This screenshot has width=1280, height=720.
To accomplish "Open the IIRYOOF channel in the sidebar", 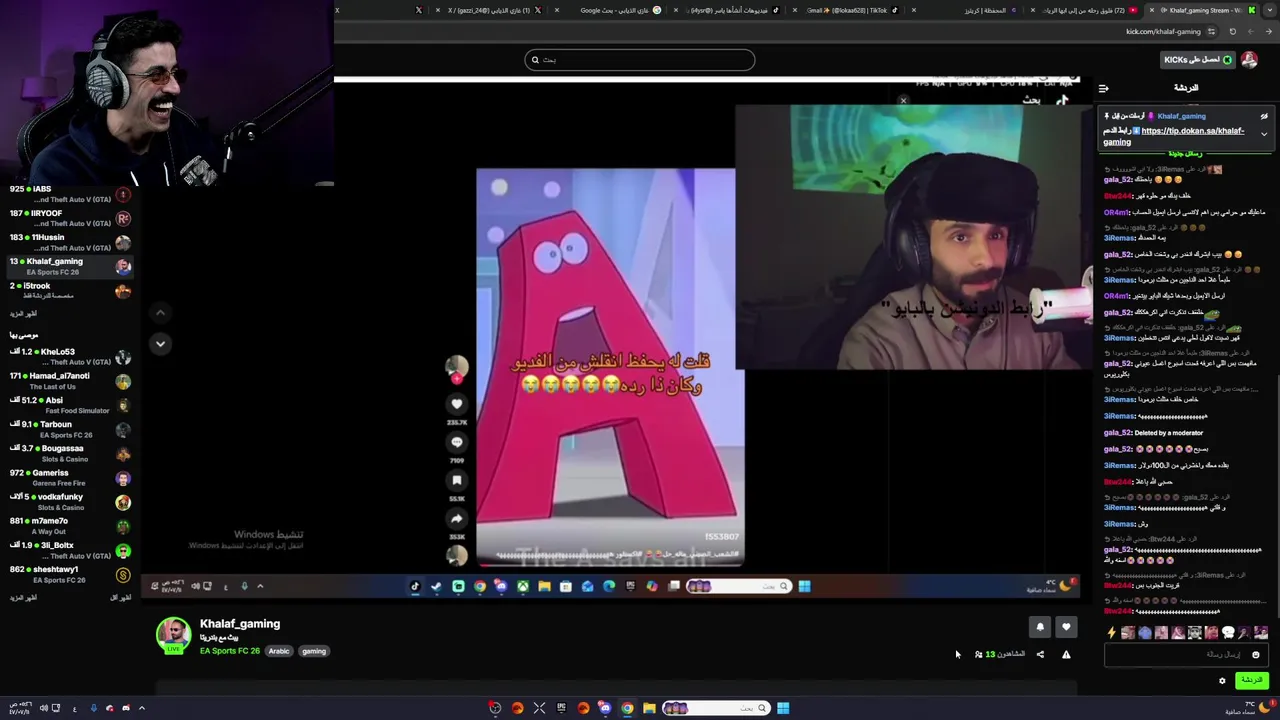I will [70, 218].
